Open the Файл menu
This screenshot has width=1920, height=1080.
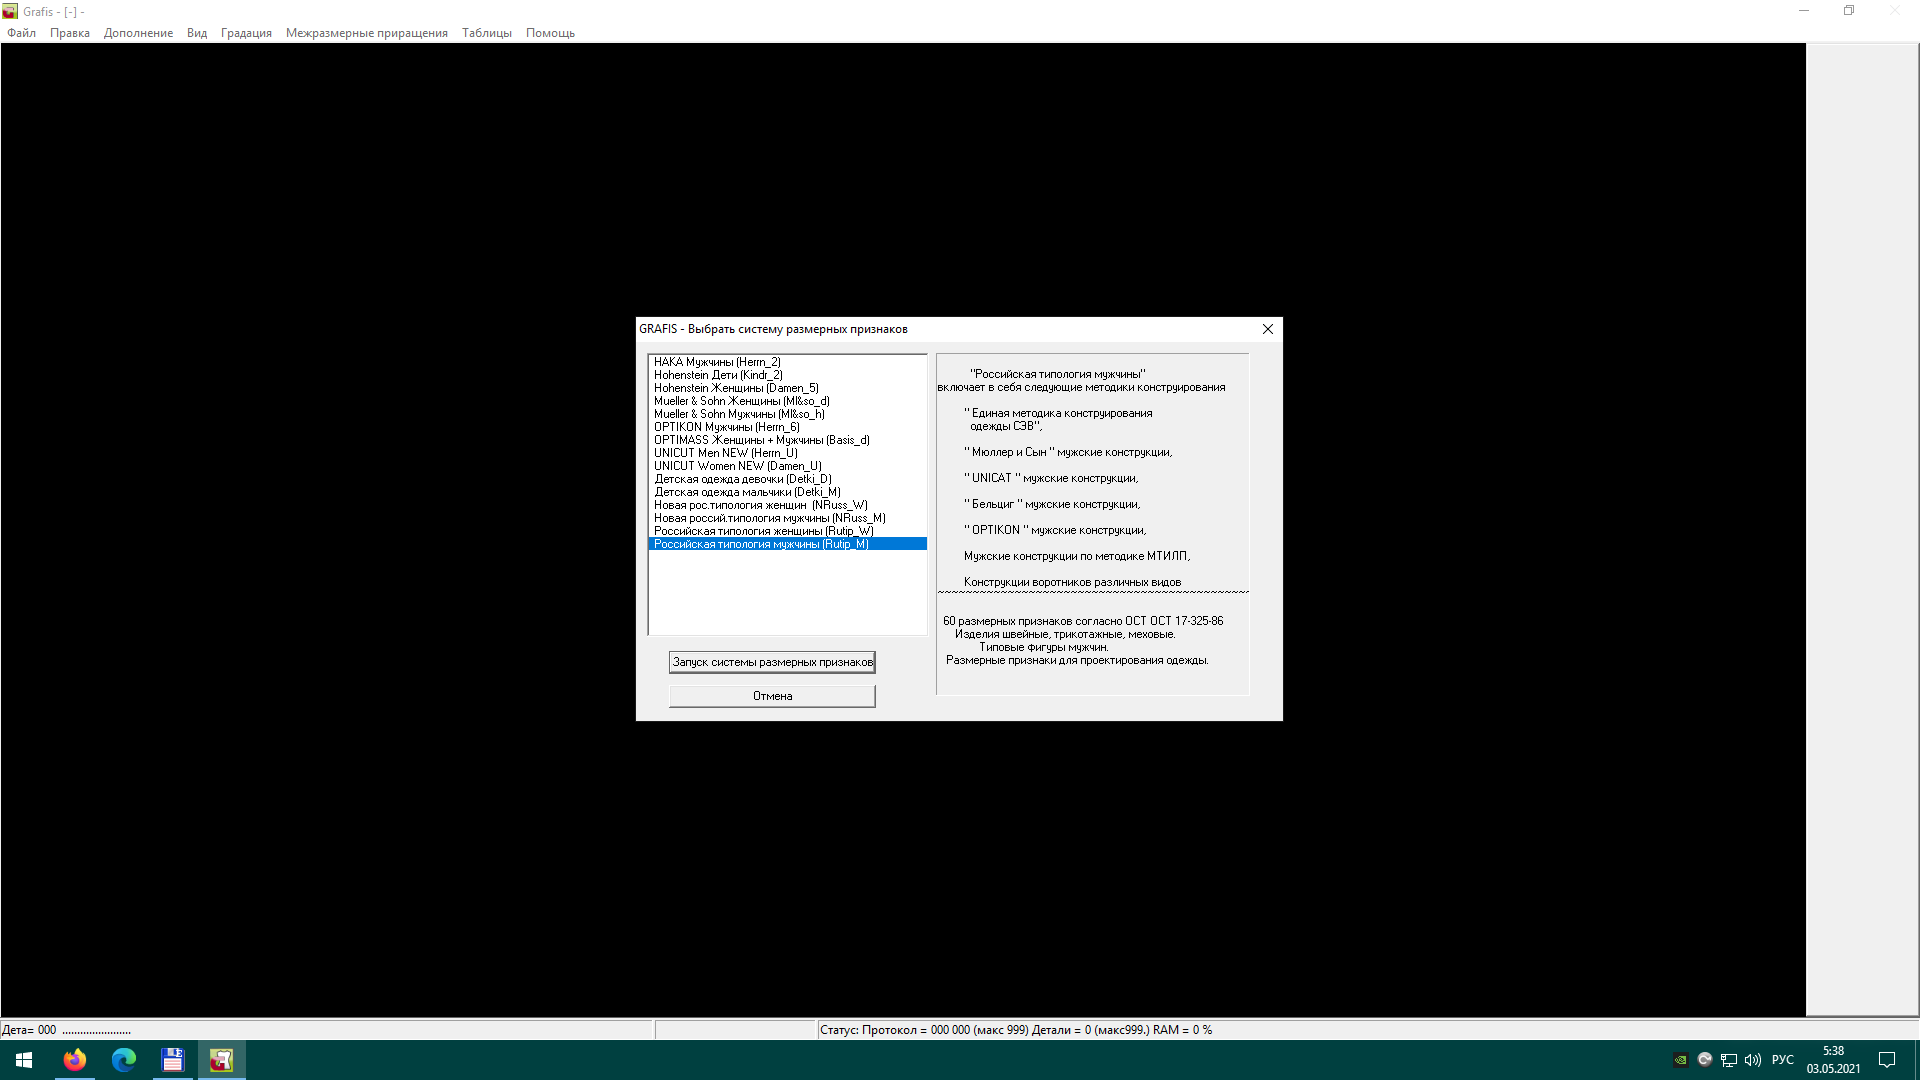coord(21,33)
